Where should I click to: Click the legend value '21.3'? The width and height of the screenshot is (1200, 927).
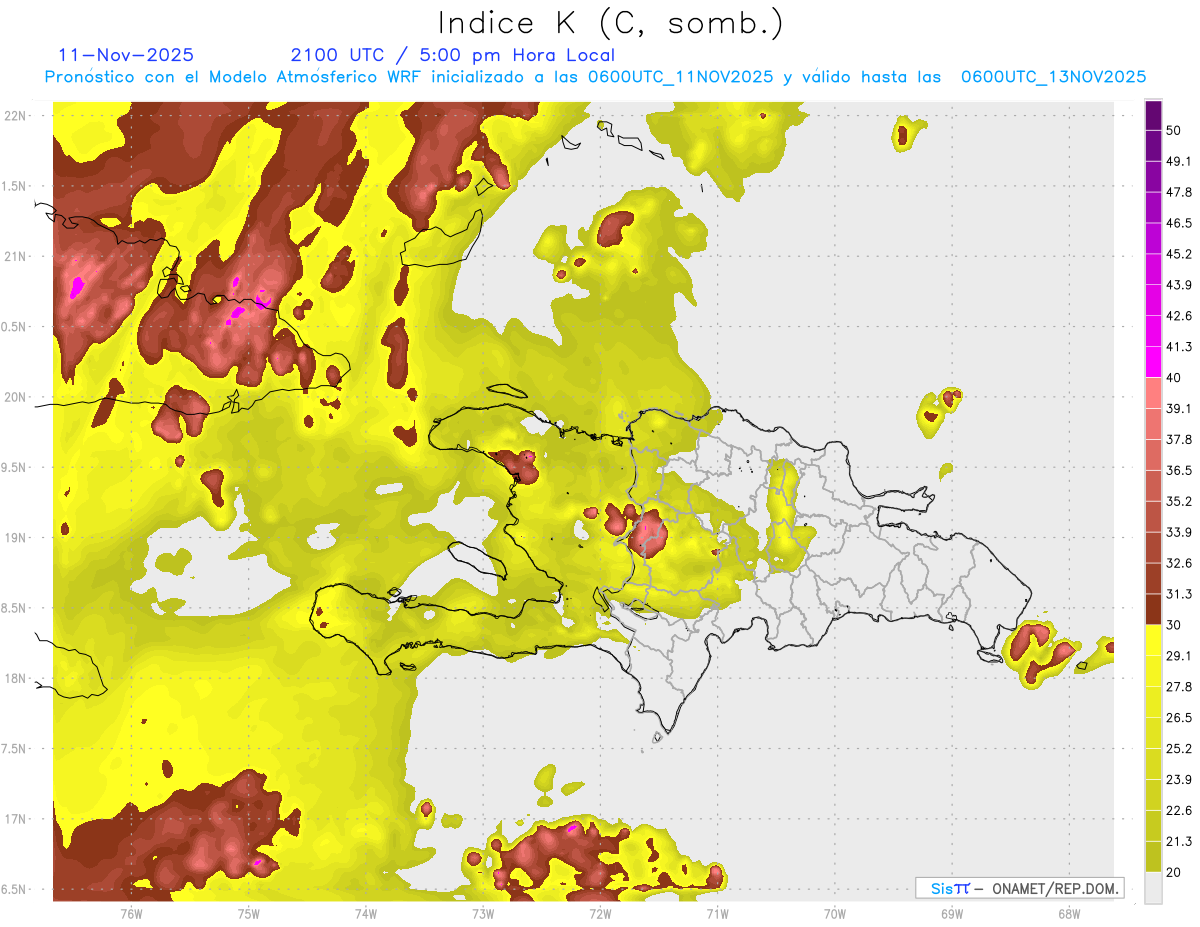pos(1179,841)
